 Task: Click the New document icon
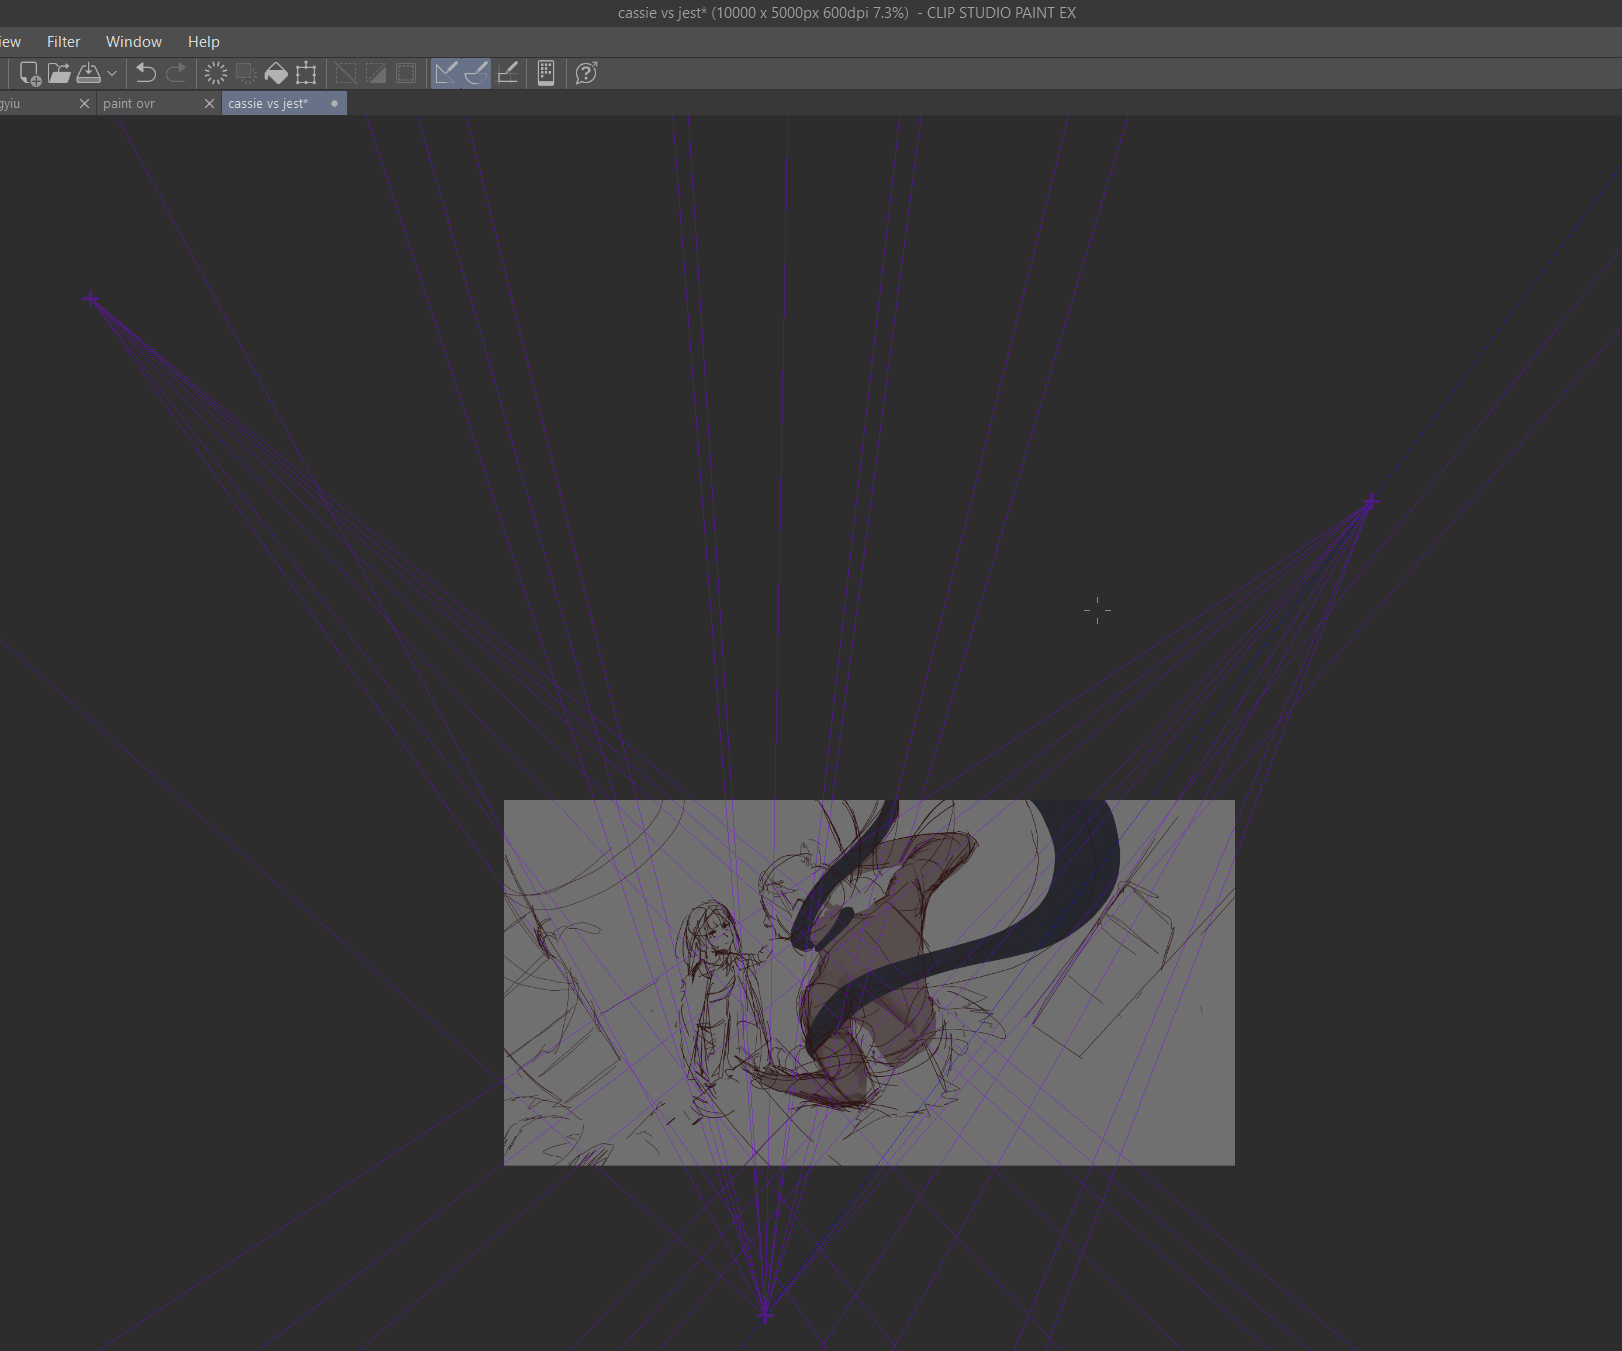30,73
